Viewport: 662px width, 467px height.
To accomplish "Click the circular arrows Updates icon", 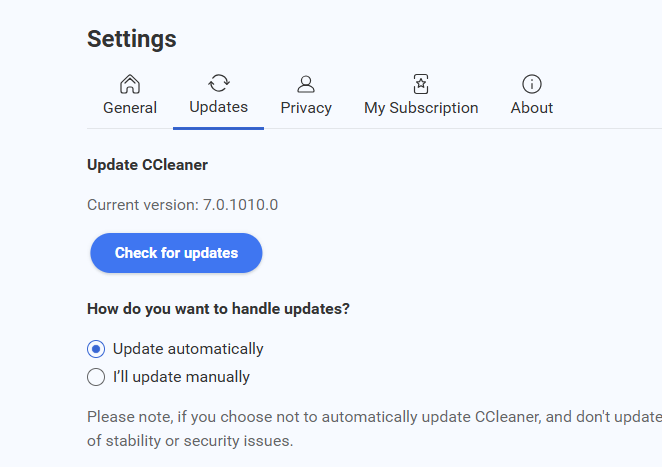I will tap(218, 83).
